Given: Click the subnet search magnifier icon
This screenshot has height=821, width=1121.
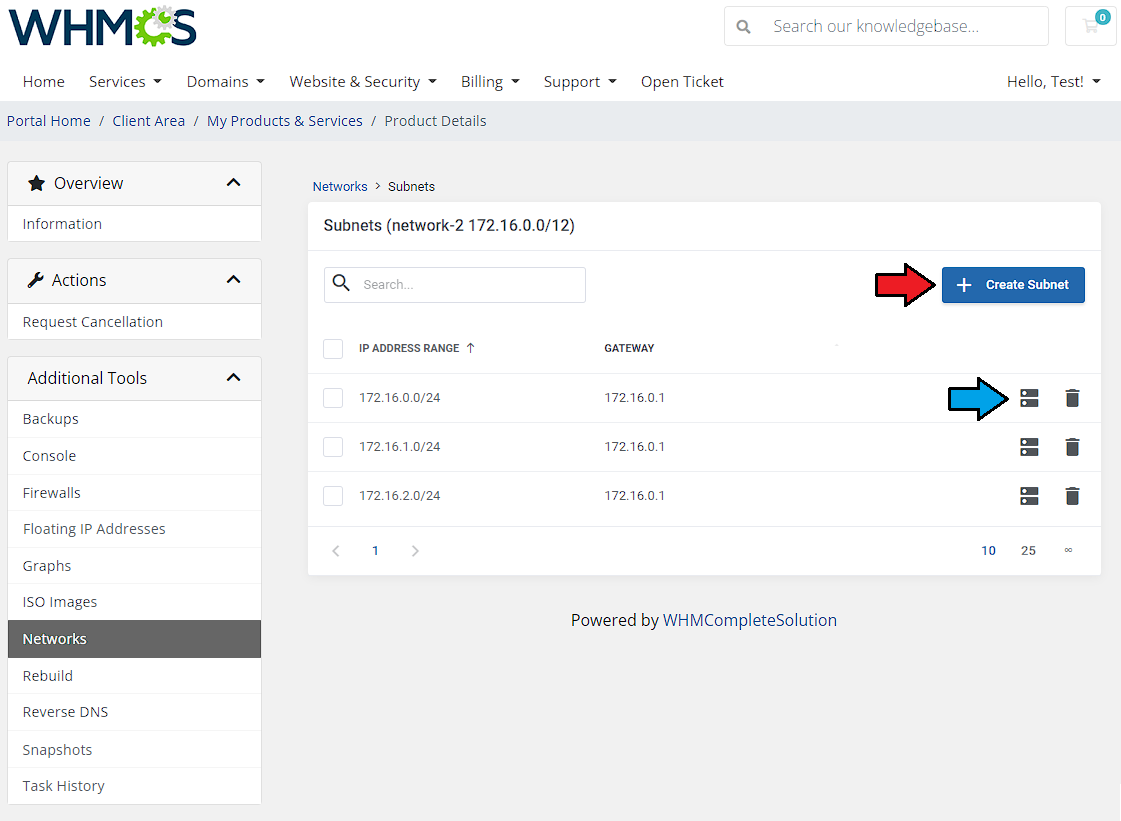Looking at the screenshot, I should [342, 283].
